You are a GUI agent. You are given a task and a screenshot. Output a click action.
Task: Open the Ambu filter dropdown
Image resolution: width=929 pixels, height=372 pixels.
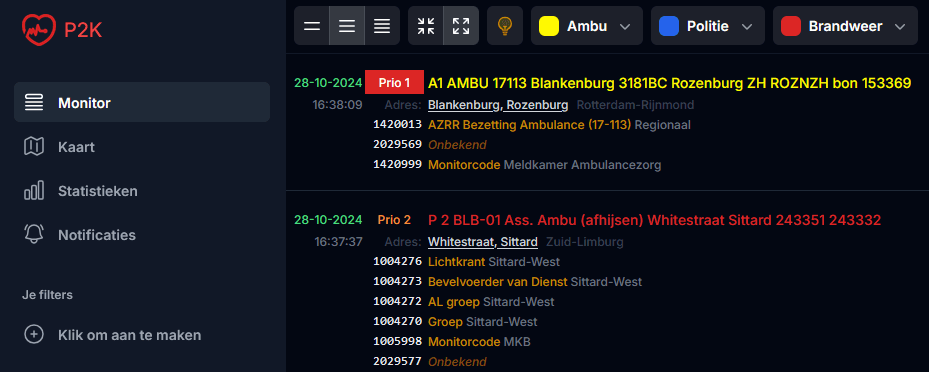587,26
